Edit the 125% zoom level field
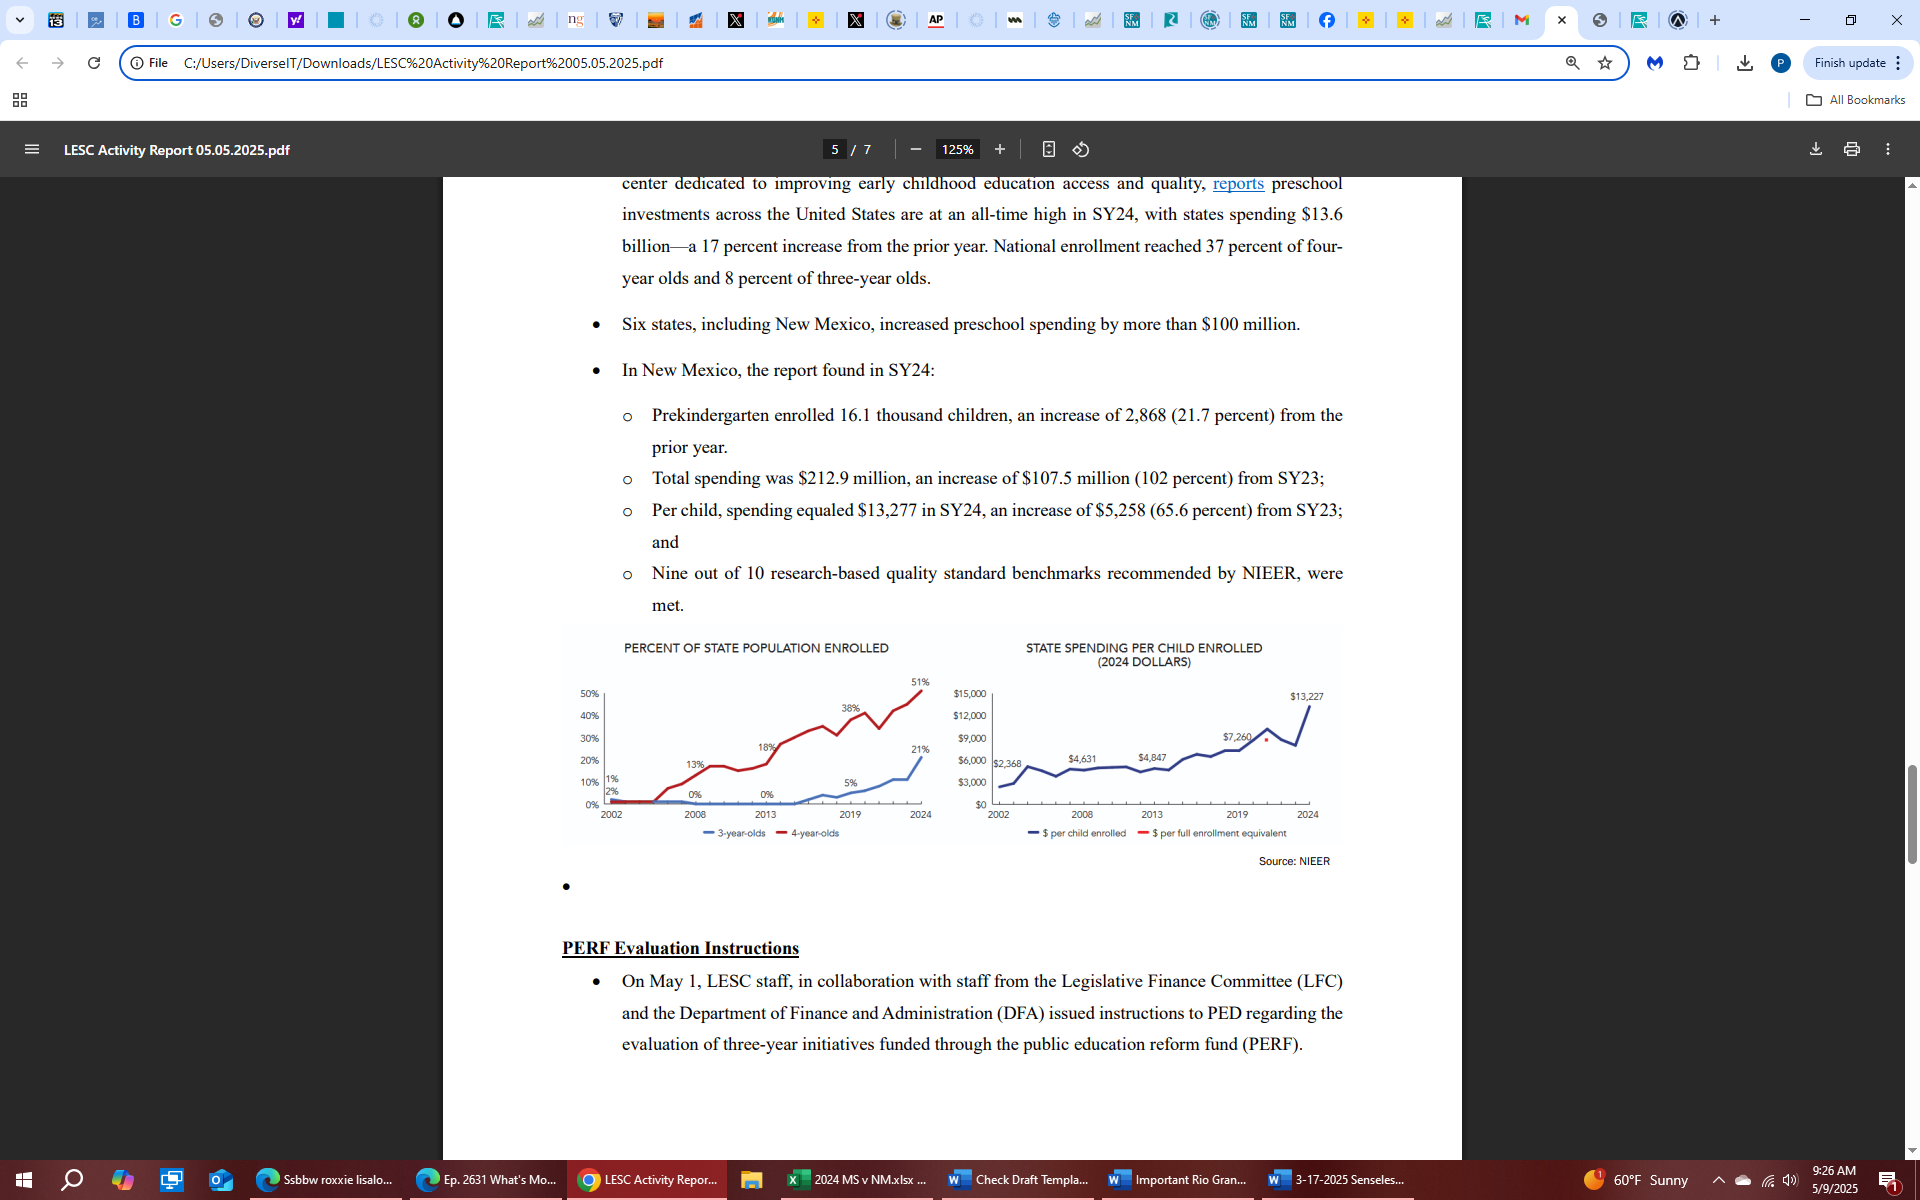1920x1200 pixels. click(957, 149)
